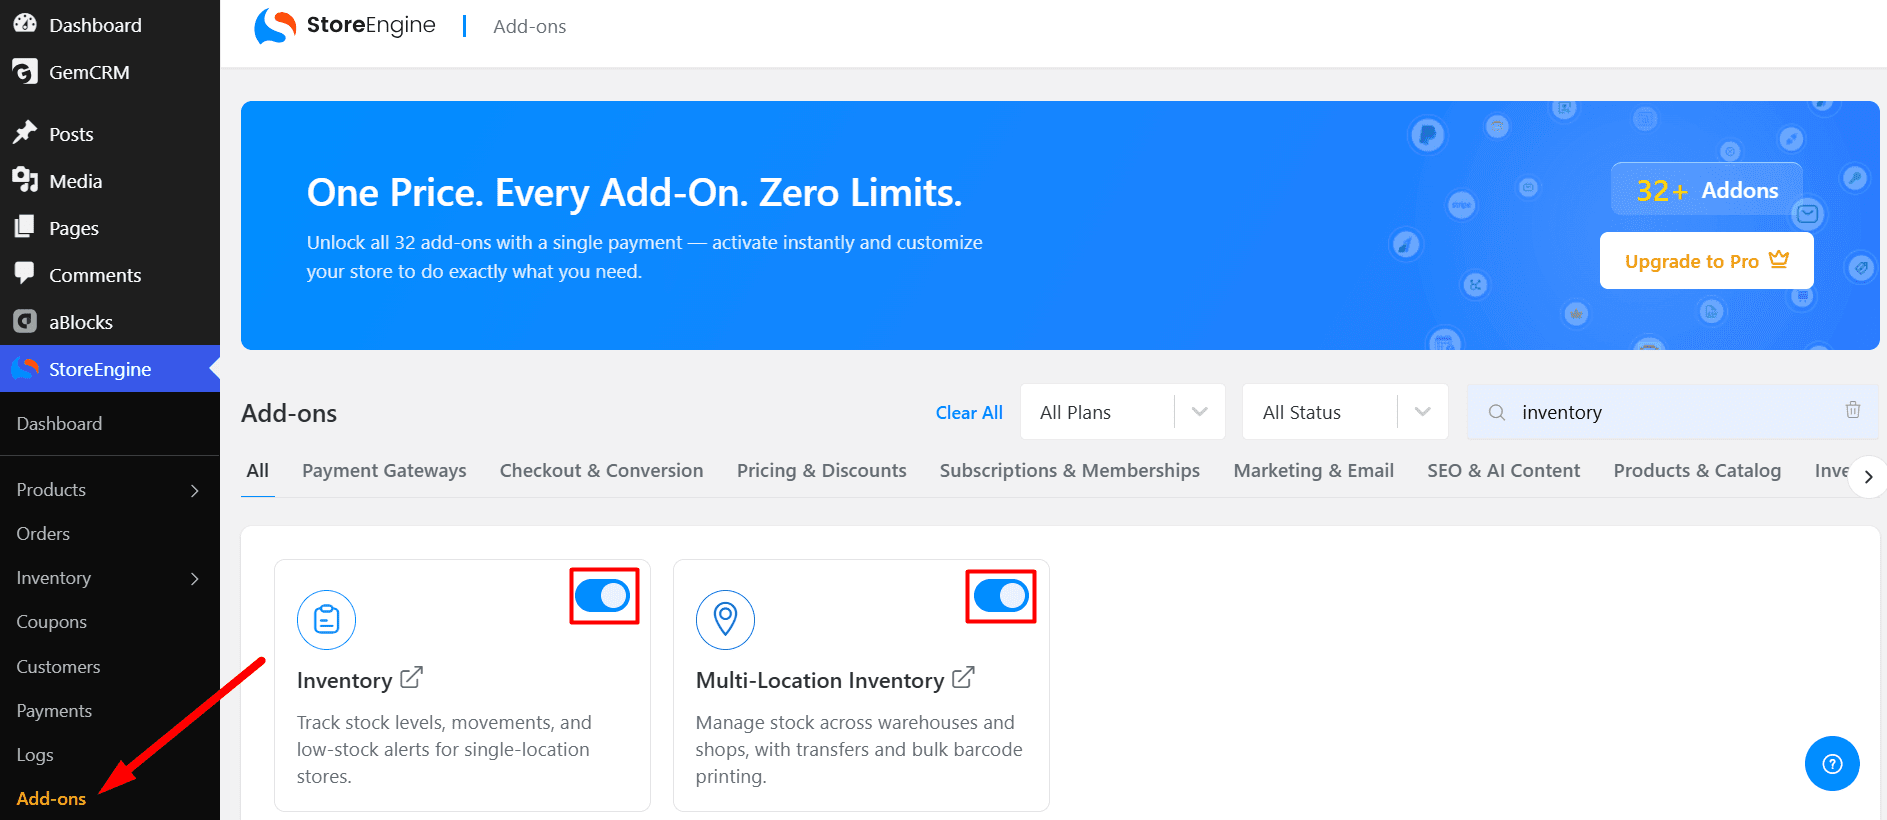
Task: Disable the Multi-Location Inventory toggle
Action: tap(1001, 596)
